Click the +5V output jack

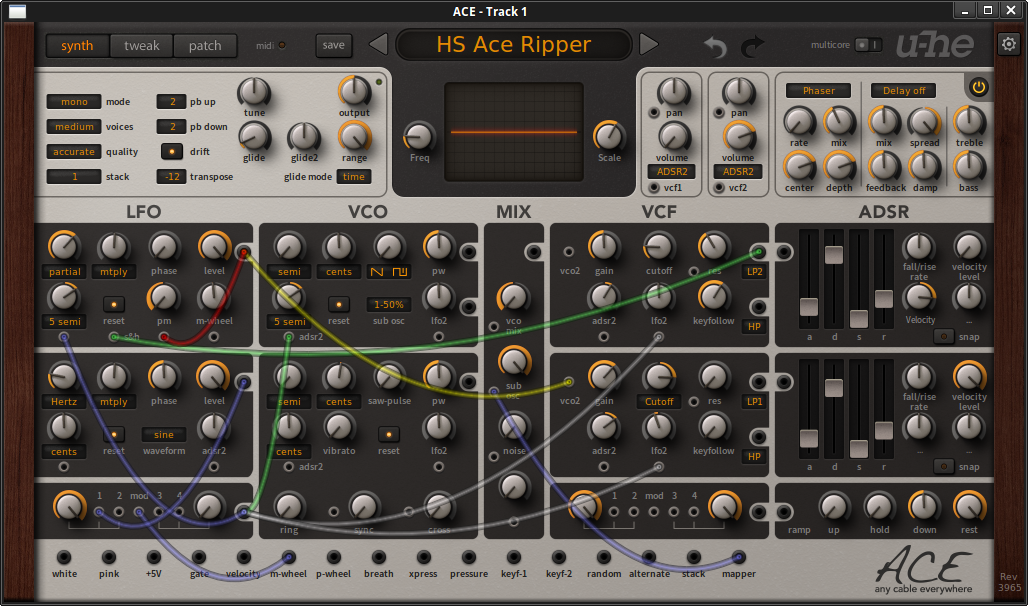click(153, 557)
